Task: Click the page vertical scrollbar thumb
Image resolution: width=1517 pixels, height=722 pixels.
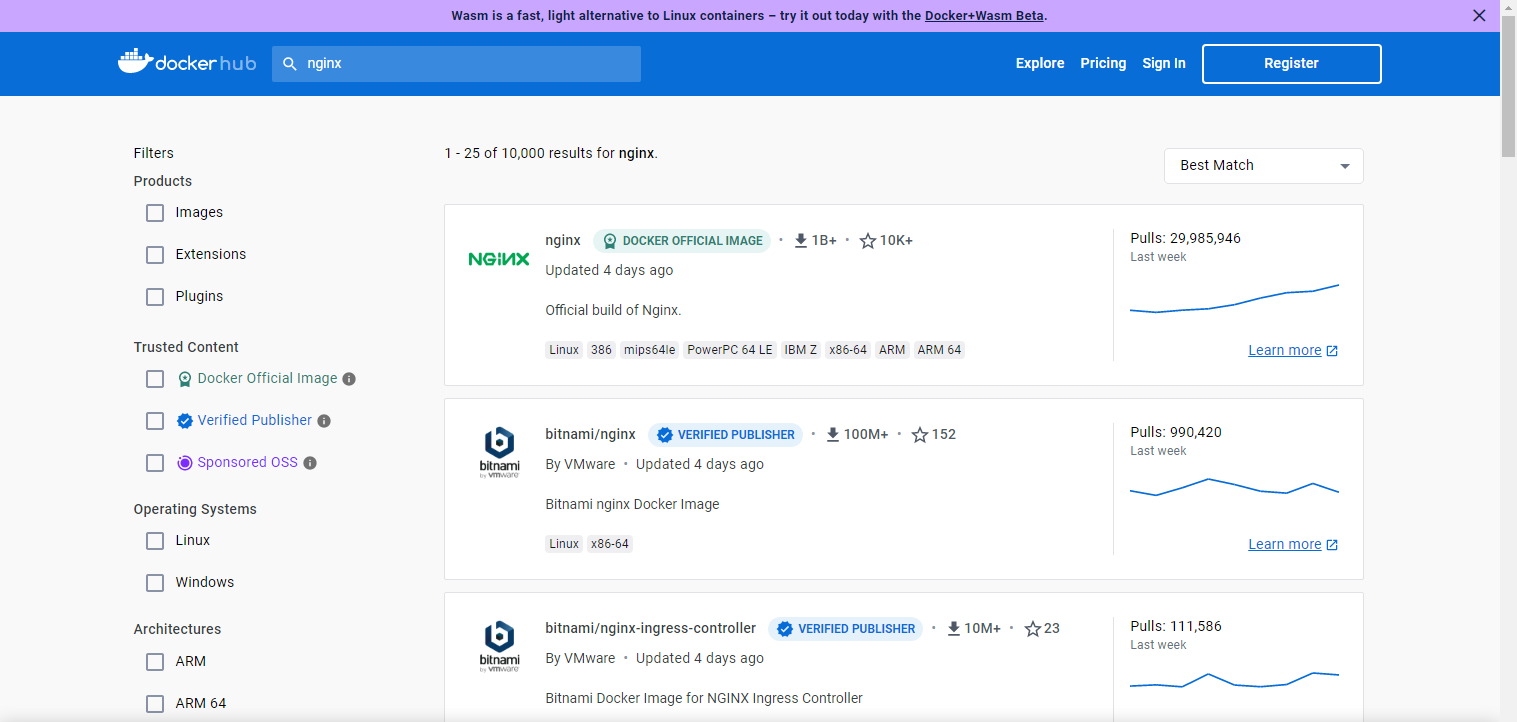Action: [1509, 85]
